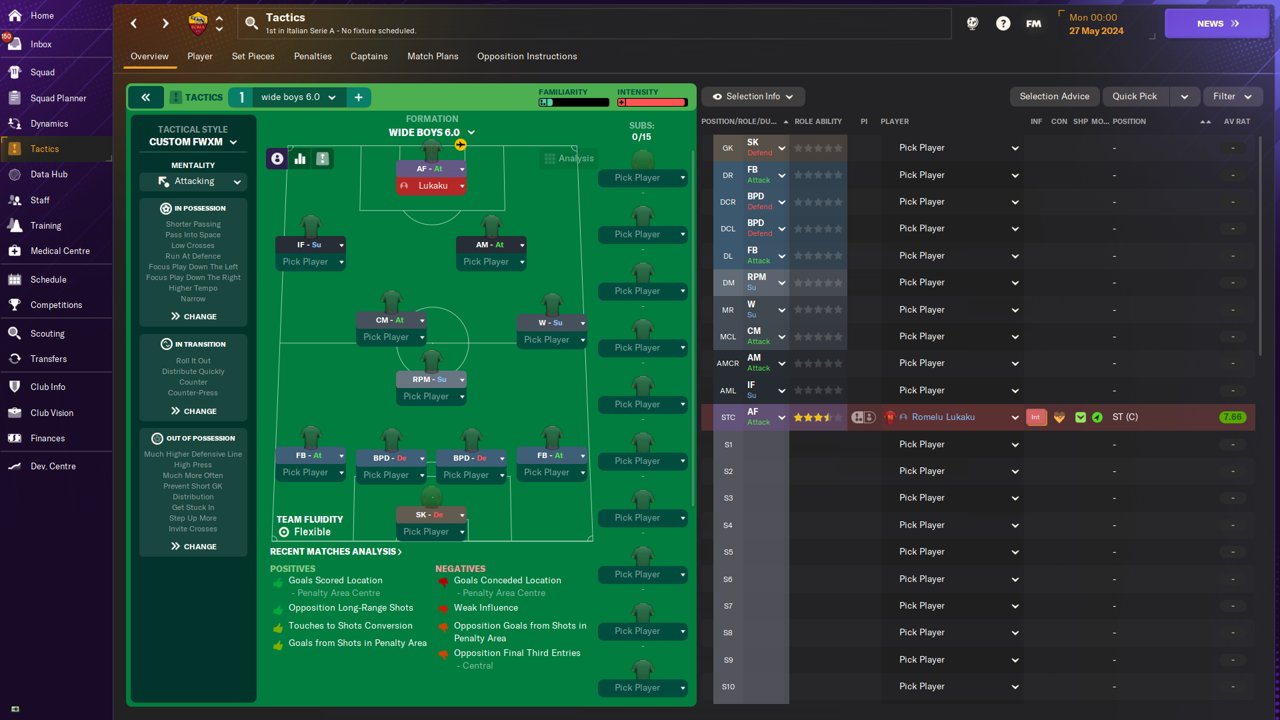Open the Inbox sidebar icon

(x=14, y=44)
